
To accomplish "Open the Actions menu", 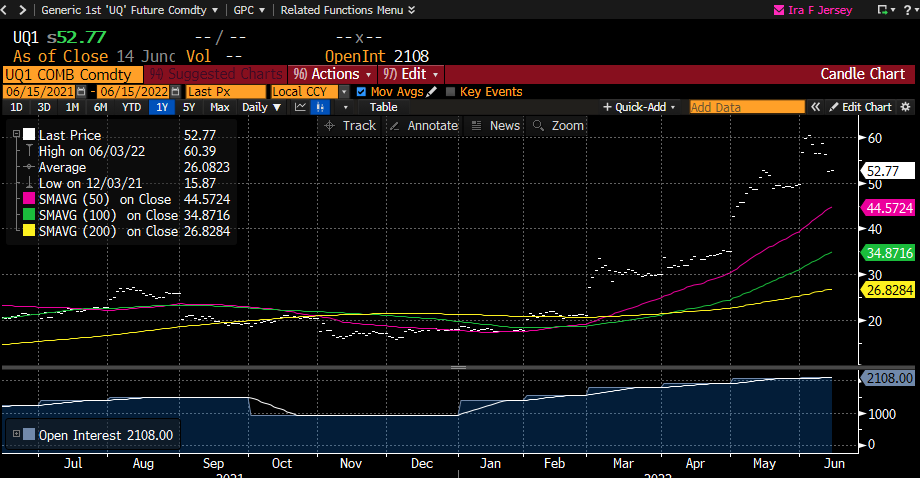I will click(333, 74).
